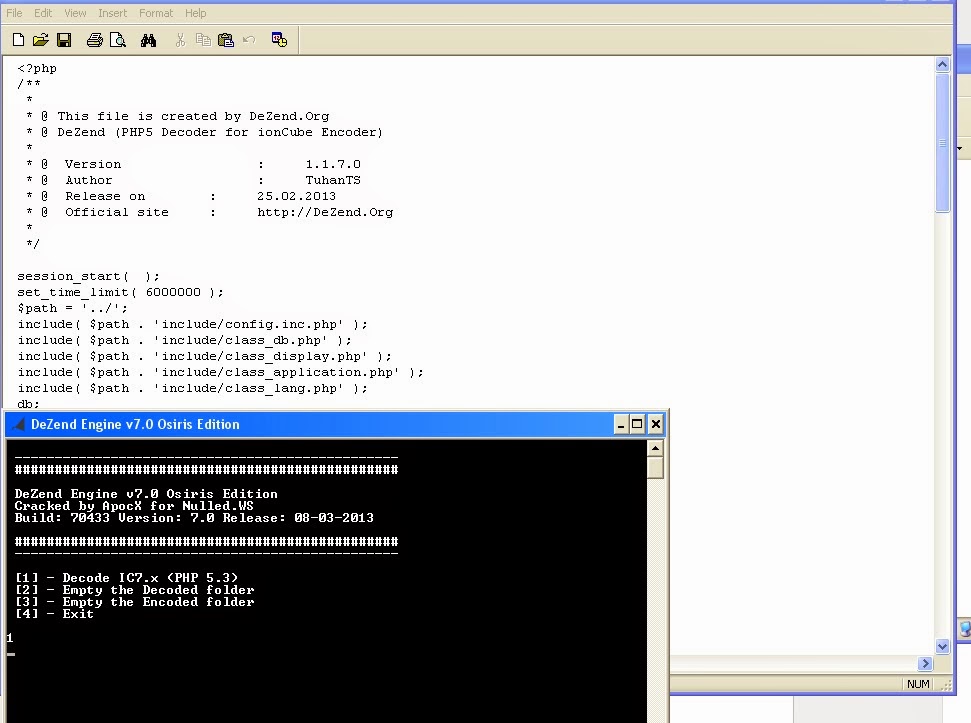Image resolution: width=971 pixels, height=723 pixels.
Task: Click console option '[1] - Decode IC7.x'
Action: pos(126,578)
